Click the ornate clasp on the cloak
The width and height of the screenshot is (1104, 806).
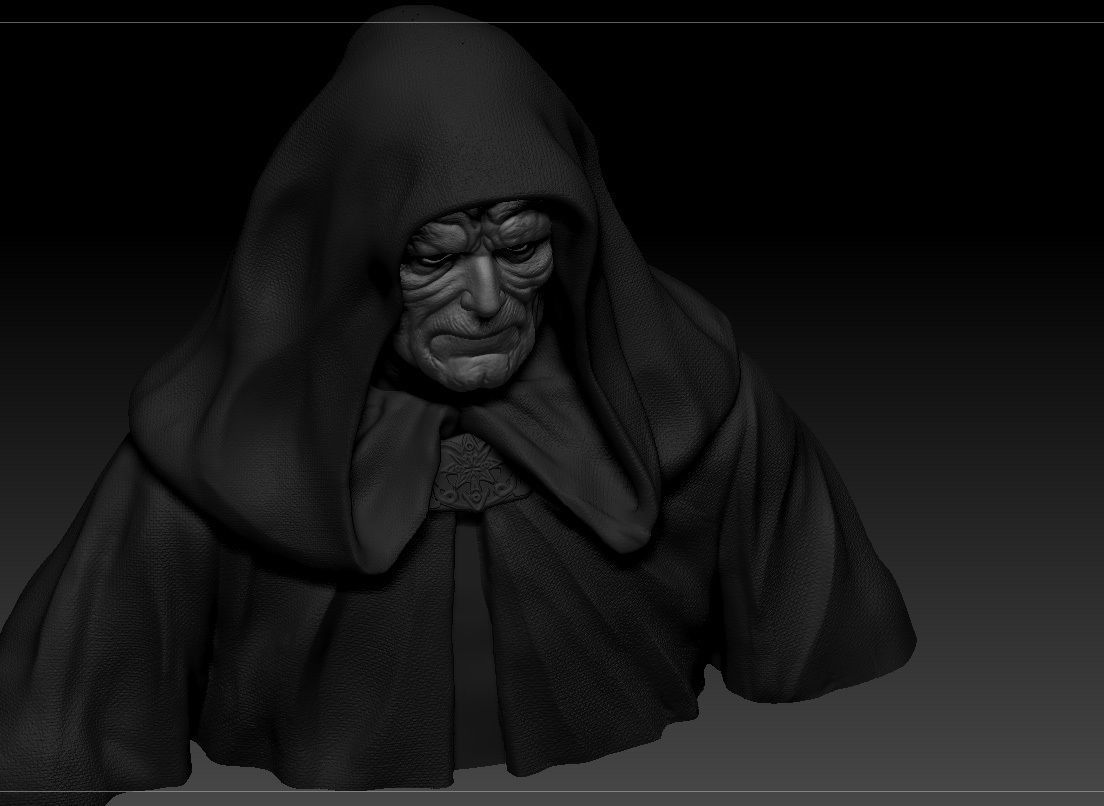[477, 472]
